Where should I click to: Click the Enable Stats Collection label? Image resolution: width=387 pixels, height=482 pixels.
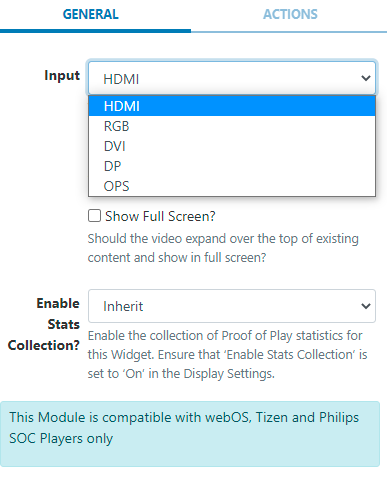(x=44, y=324)
